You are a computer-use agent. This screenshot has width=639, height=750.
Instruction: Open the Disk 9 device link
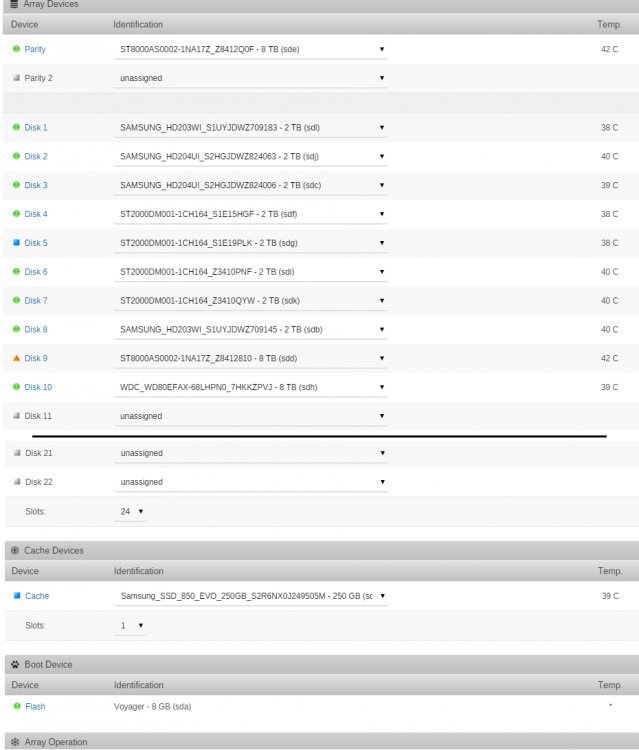[x=36, y=358]
